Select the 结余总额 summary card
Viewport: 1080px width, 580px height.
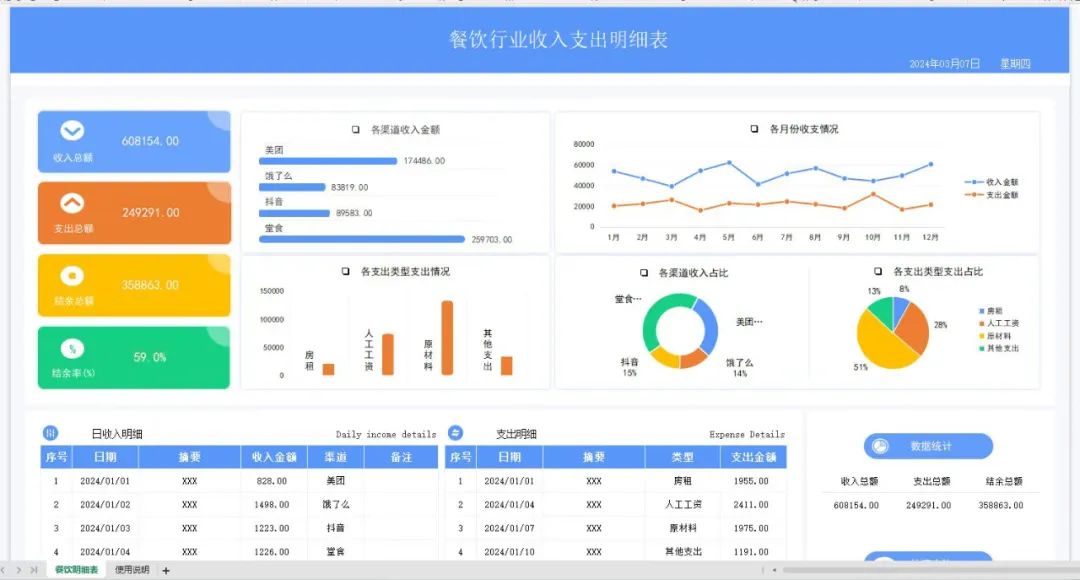tap(134, 285)
